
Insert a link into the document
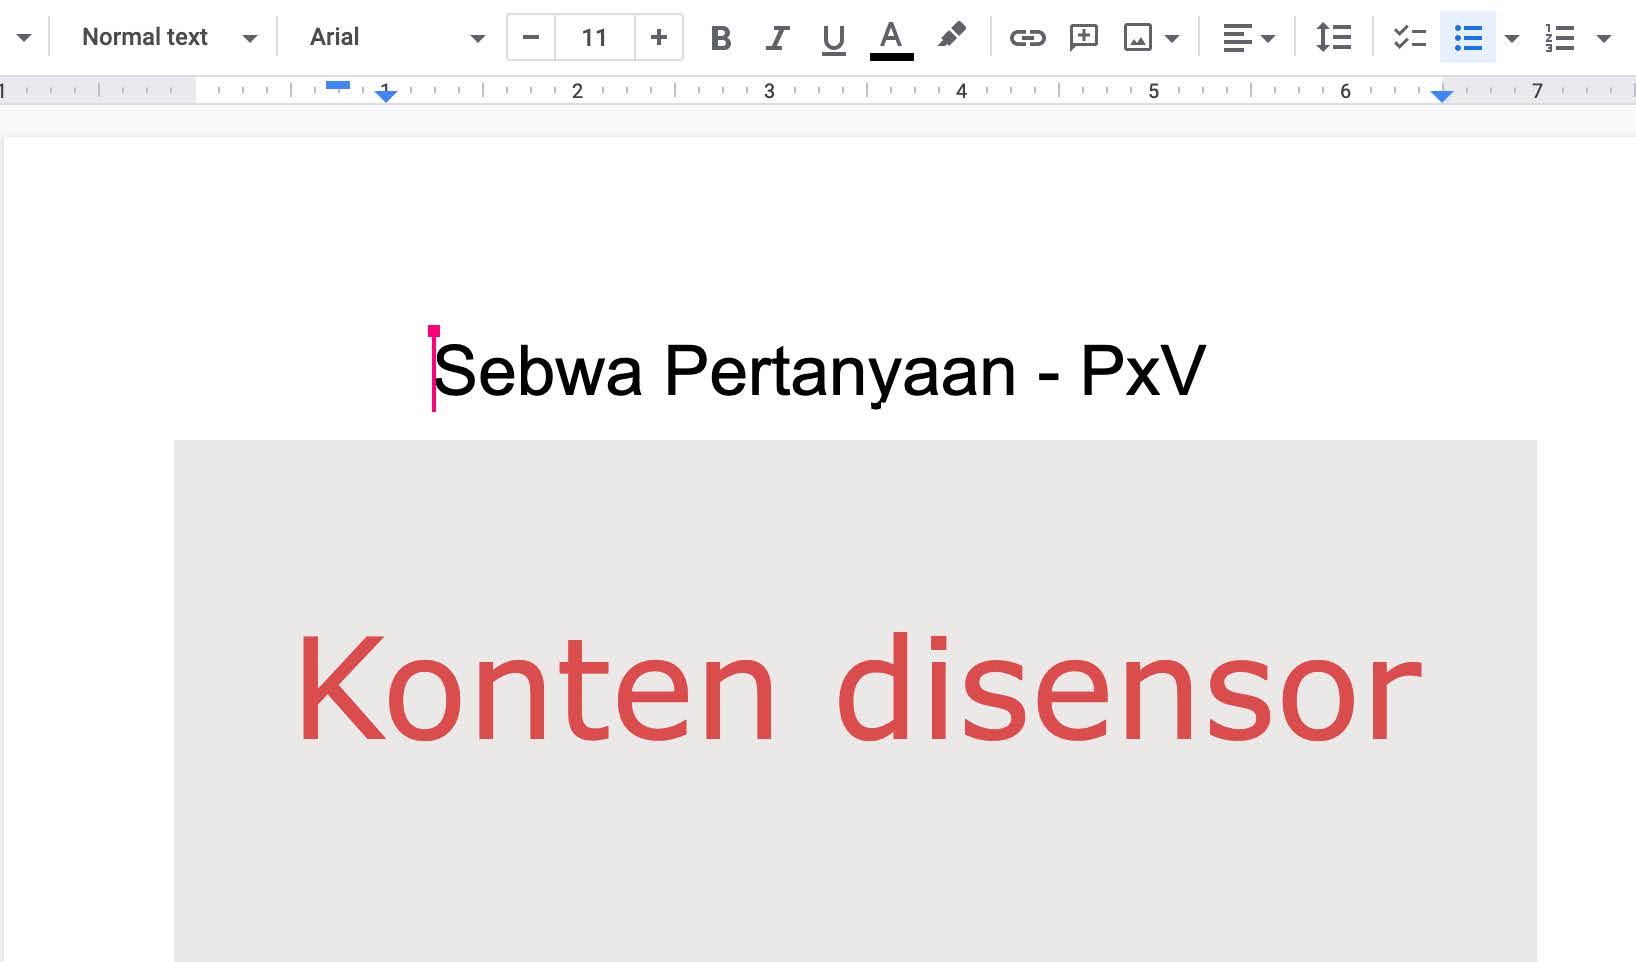coord(1027,38)
